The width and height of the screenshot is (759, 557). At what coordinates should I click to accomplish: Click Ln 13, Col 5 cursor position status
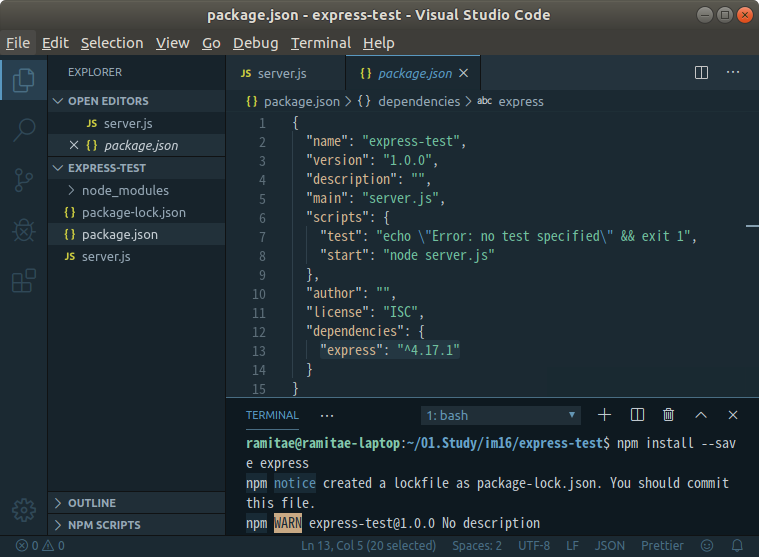[x=368, y=546]
